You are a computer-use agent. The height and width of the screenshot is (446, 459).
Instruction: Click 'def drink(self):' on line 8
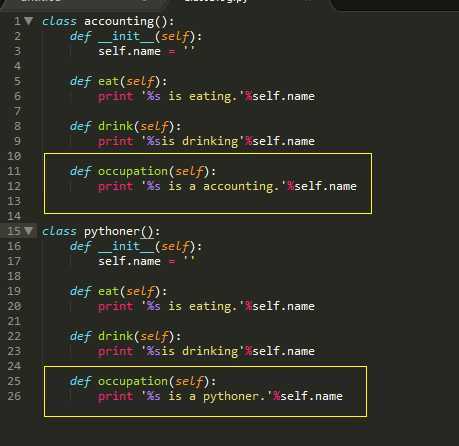point(126,126)
